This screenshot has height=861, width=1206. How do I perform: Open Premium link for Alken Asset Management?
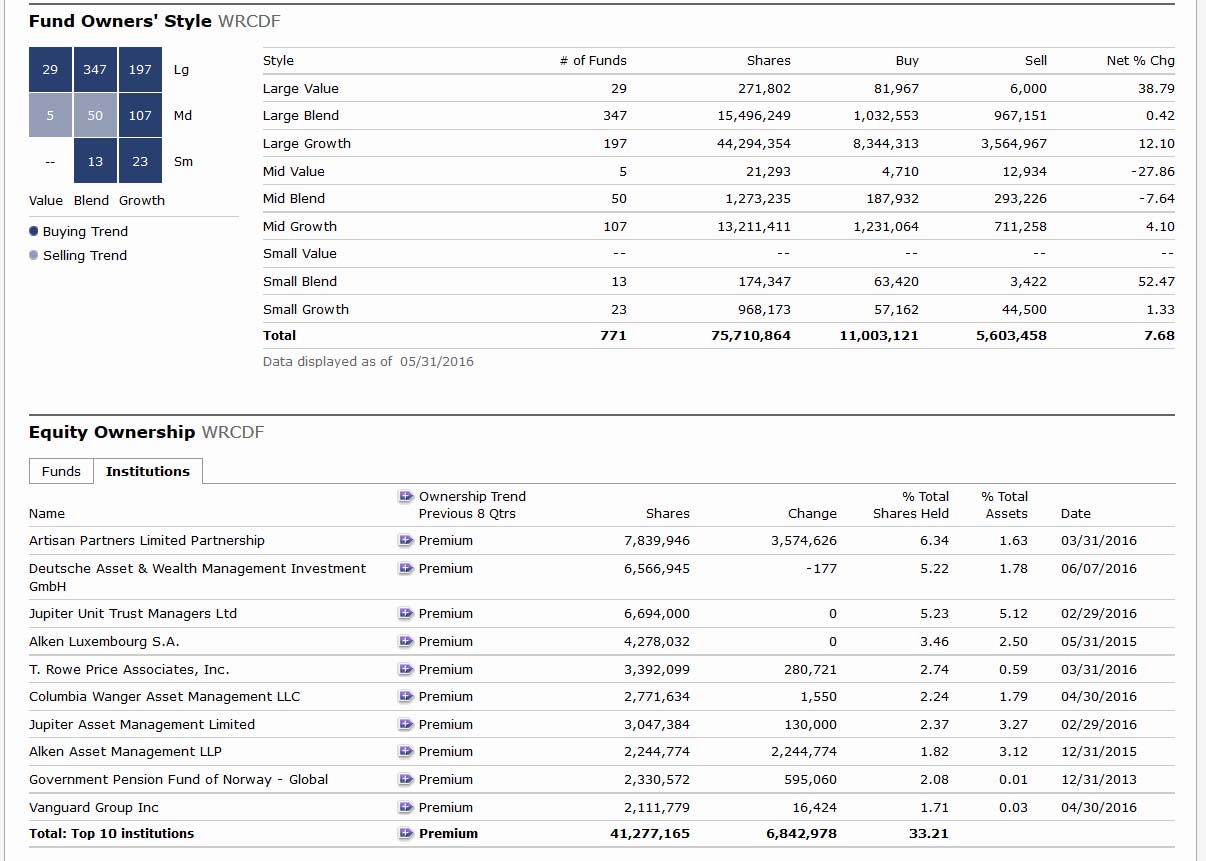tap(445, 752)
